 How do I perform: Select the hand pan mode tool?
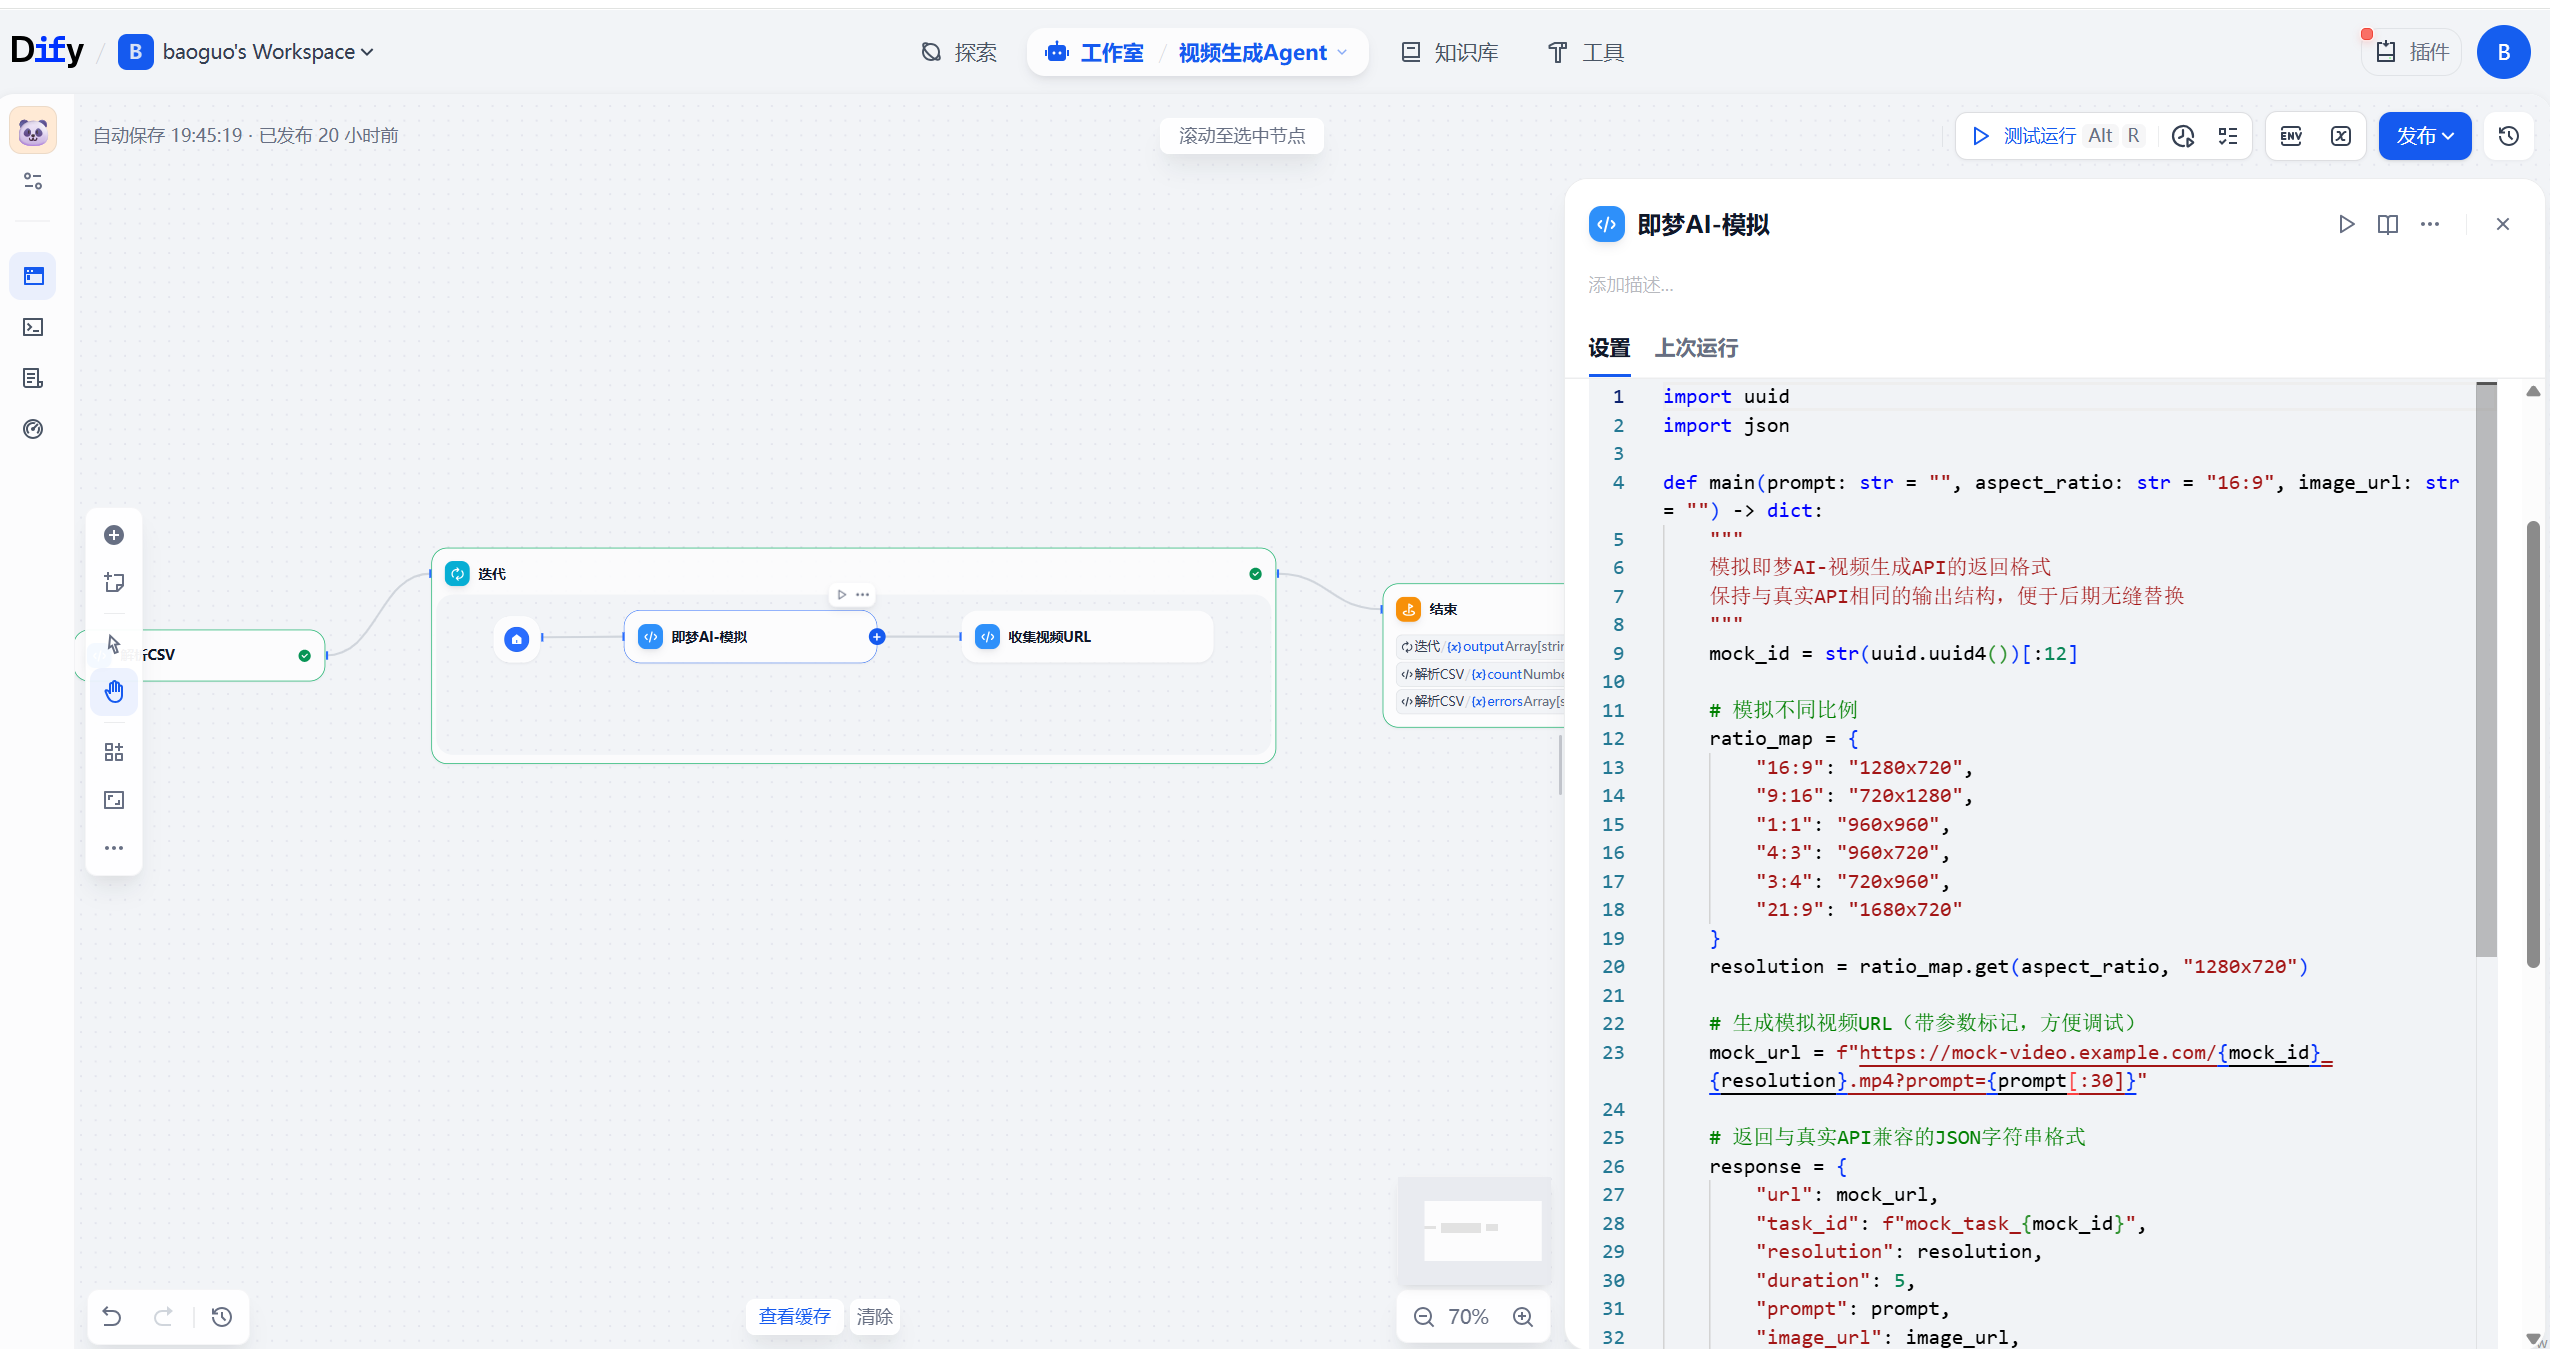click(114, 691)
